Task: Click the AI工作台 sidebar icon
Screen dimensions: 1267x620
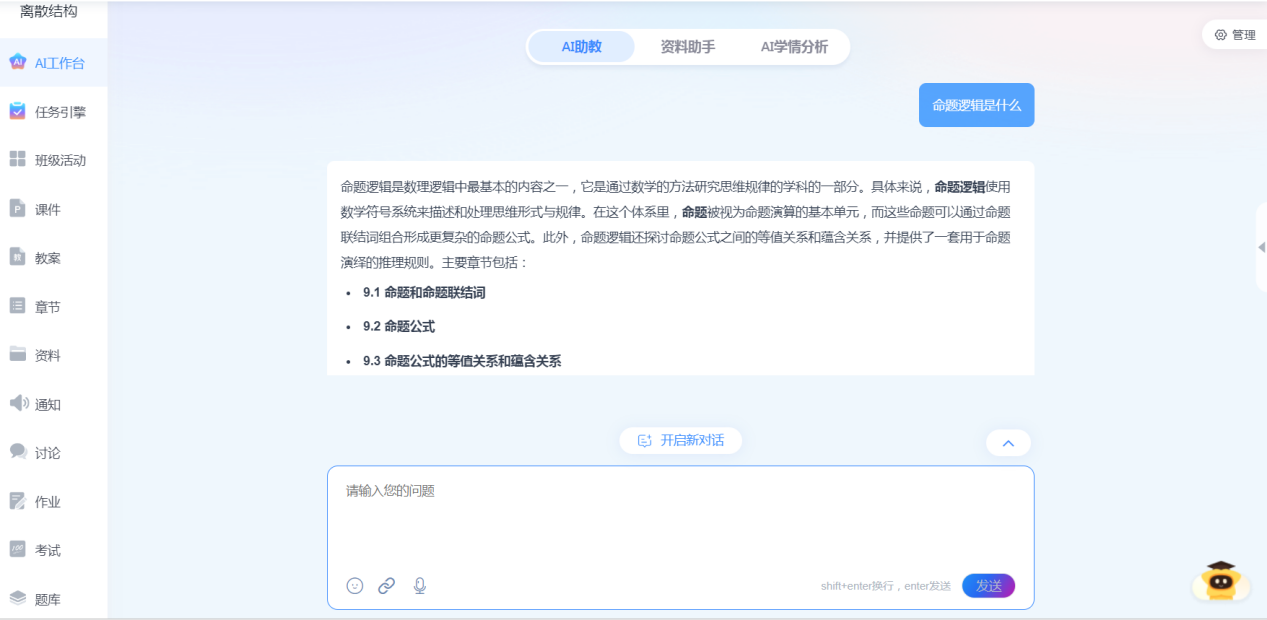Action: click(x=18, y=62)
